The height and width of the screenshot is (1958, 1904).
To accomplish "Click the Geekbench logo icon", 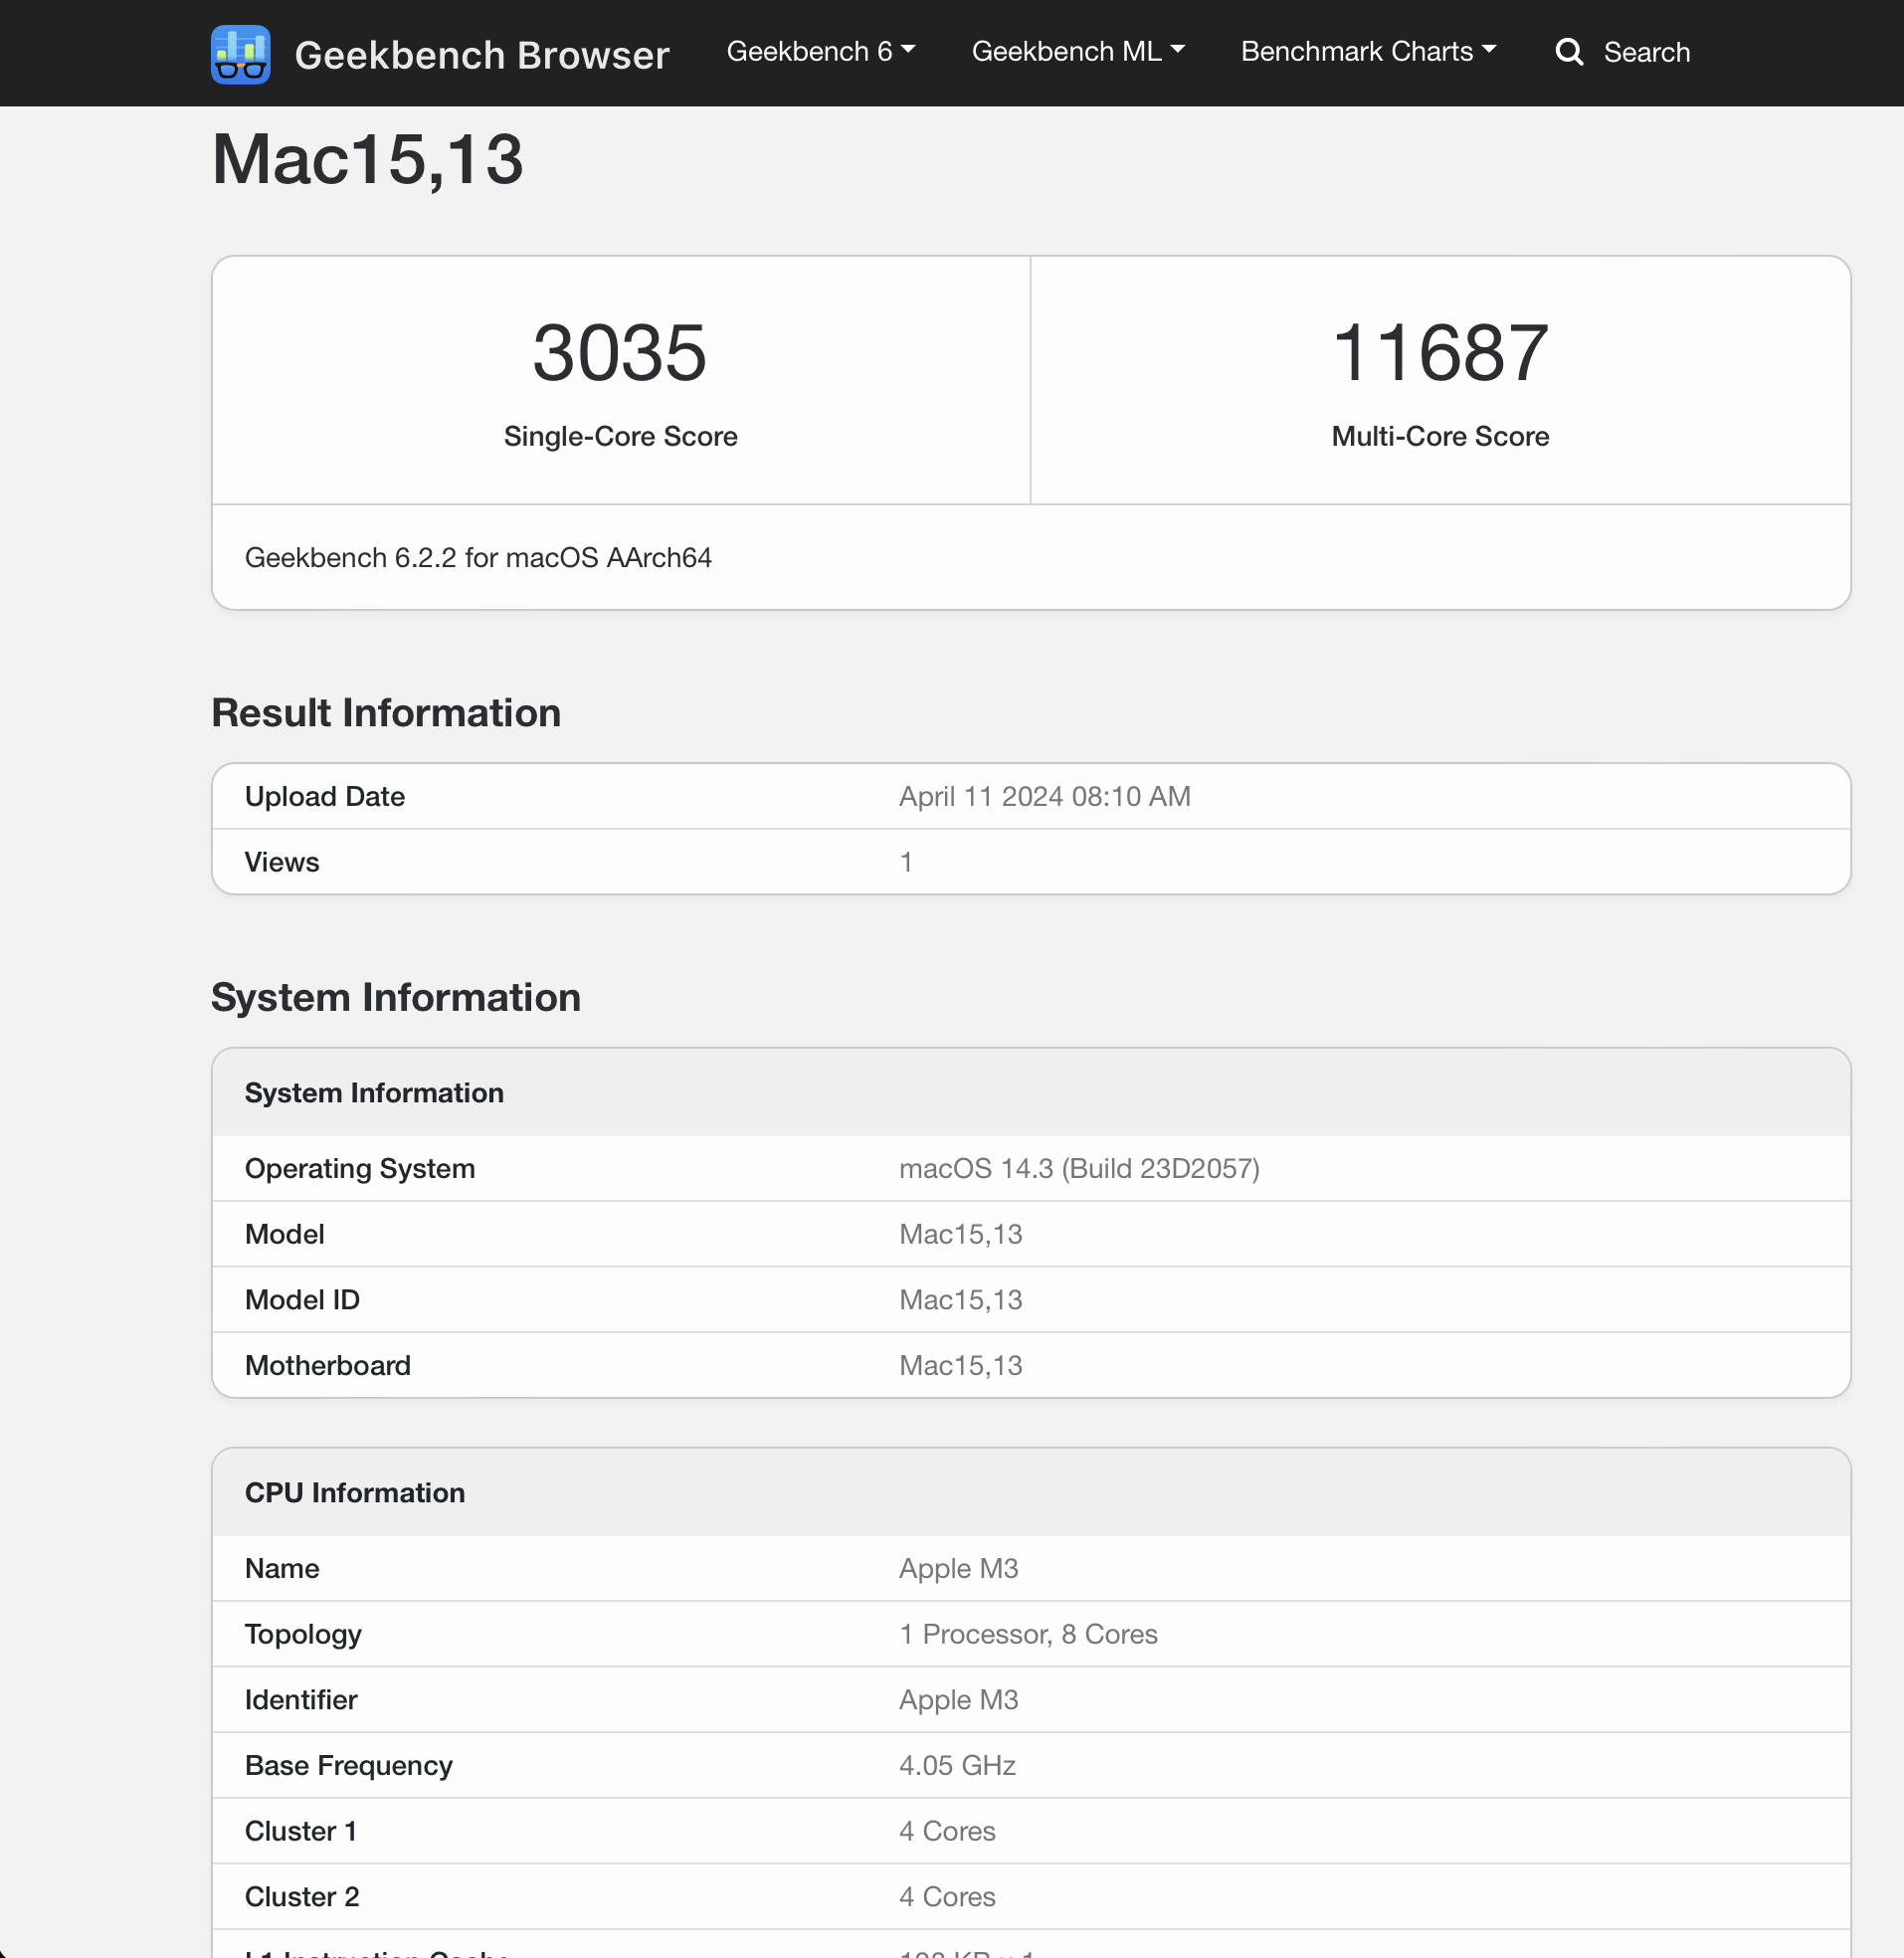I will pyautogui.click(x=241, y=54).
